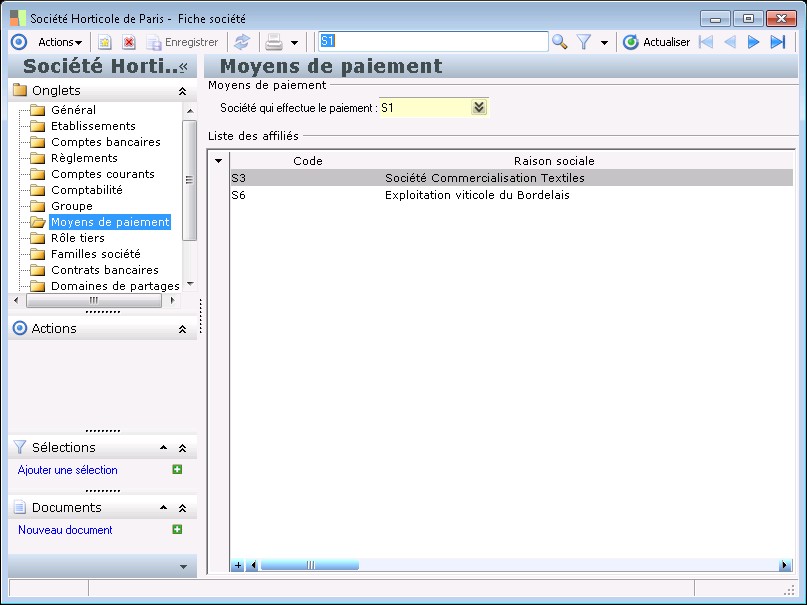Click the new record toolbar icon
The height and width of the screenshot is (605, 807).
coord(104,42)
